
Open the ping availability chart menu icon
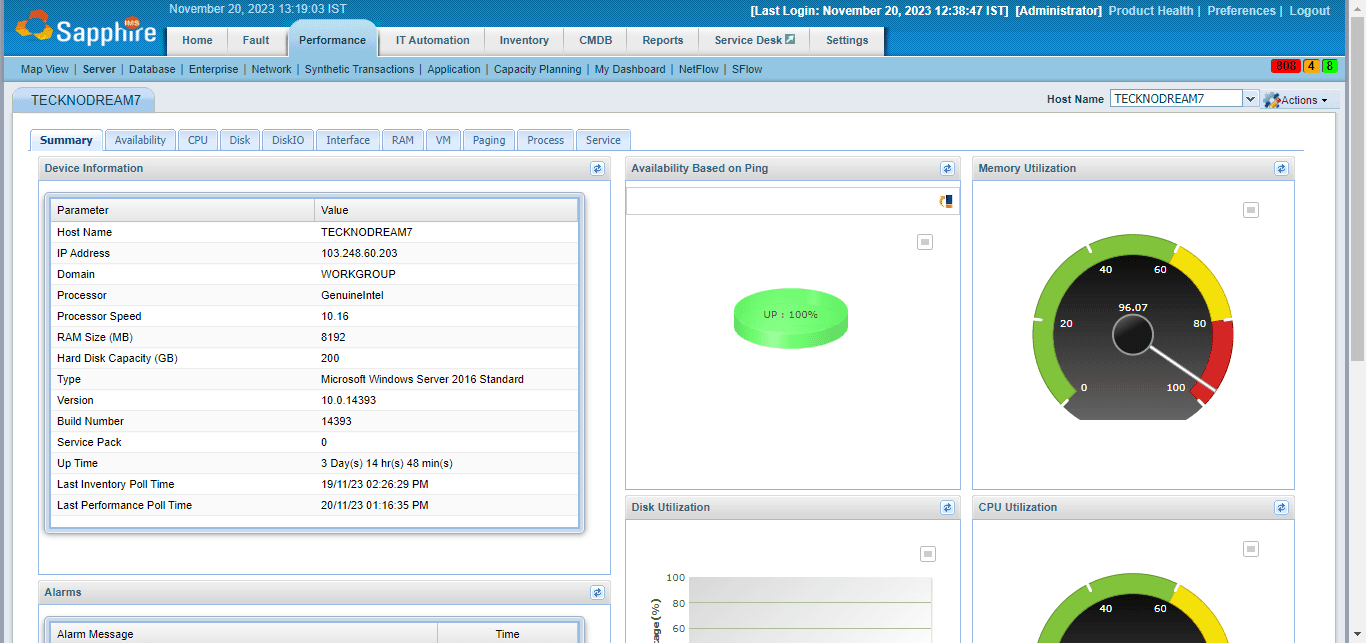pyautogui.click(x=925, y=242)
